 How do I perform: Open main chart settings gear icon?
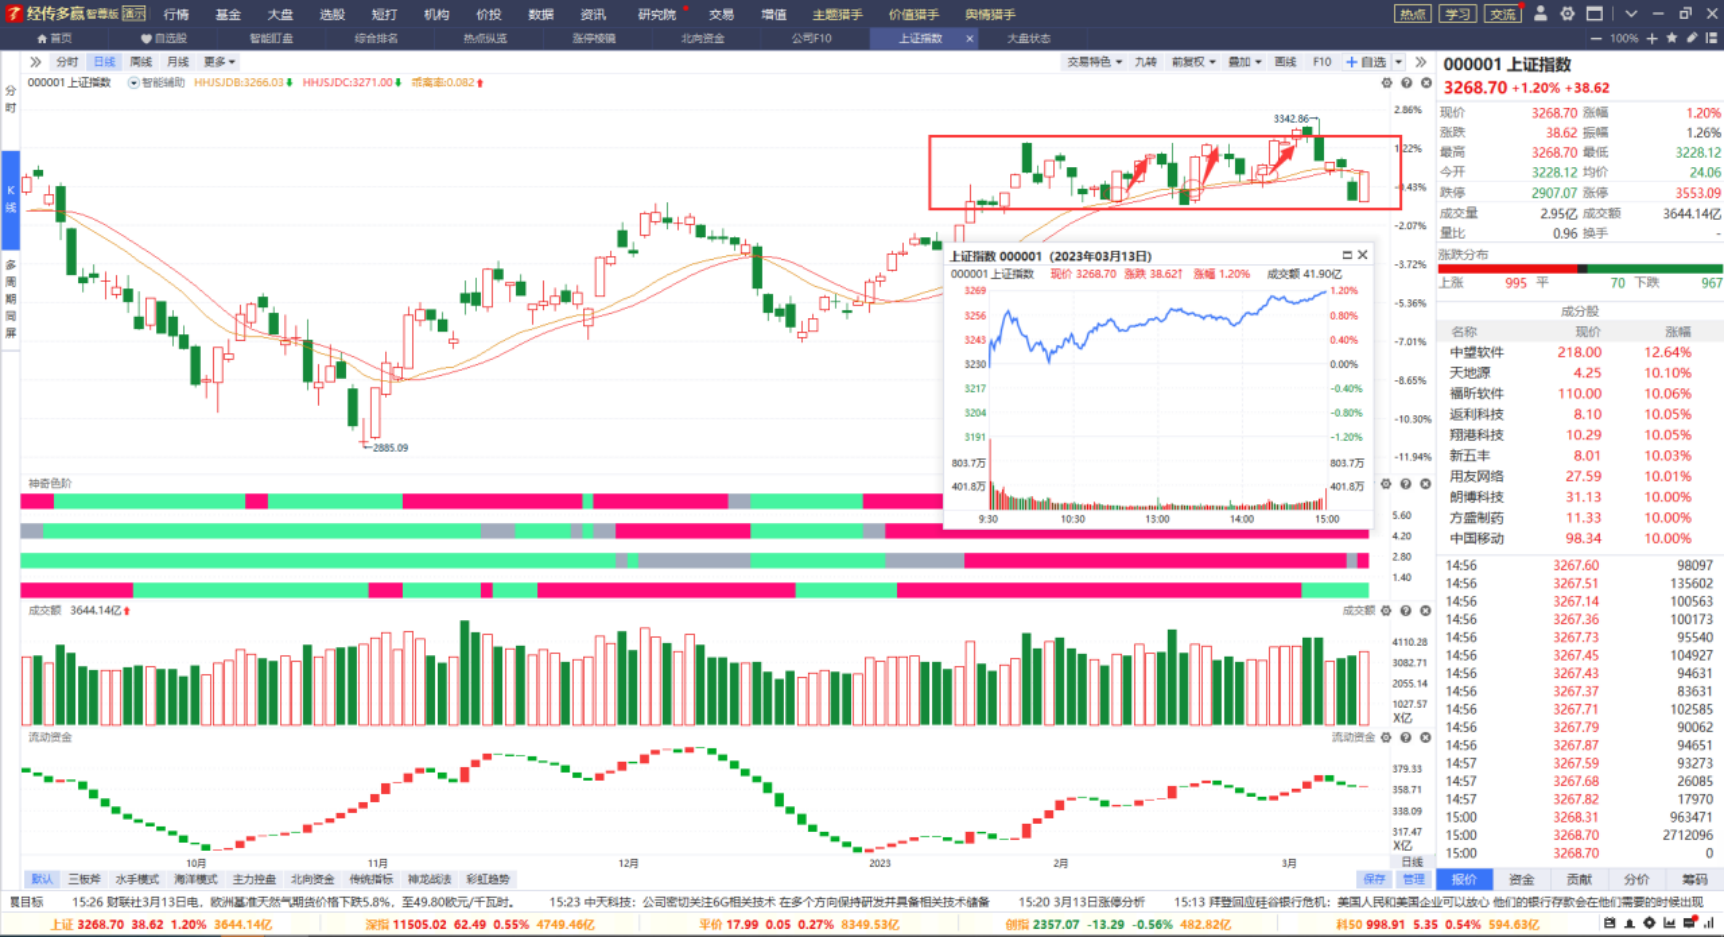tap(1387, 83)
